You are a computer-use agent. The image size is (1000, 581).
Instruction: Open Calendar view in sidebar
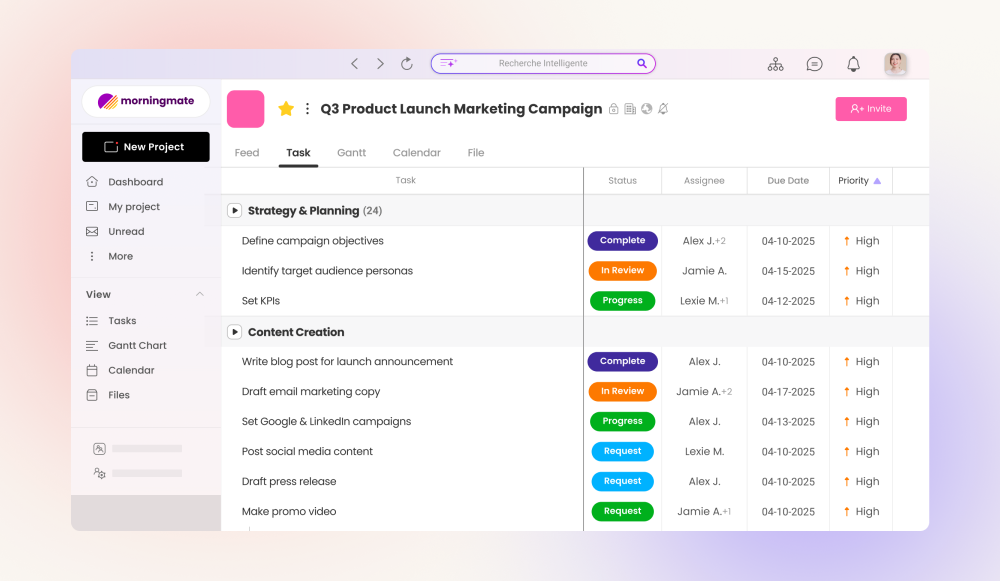131,371
